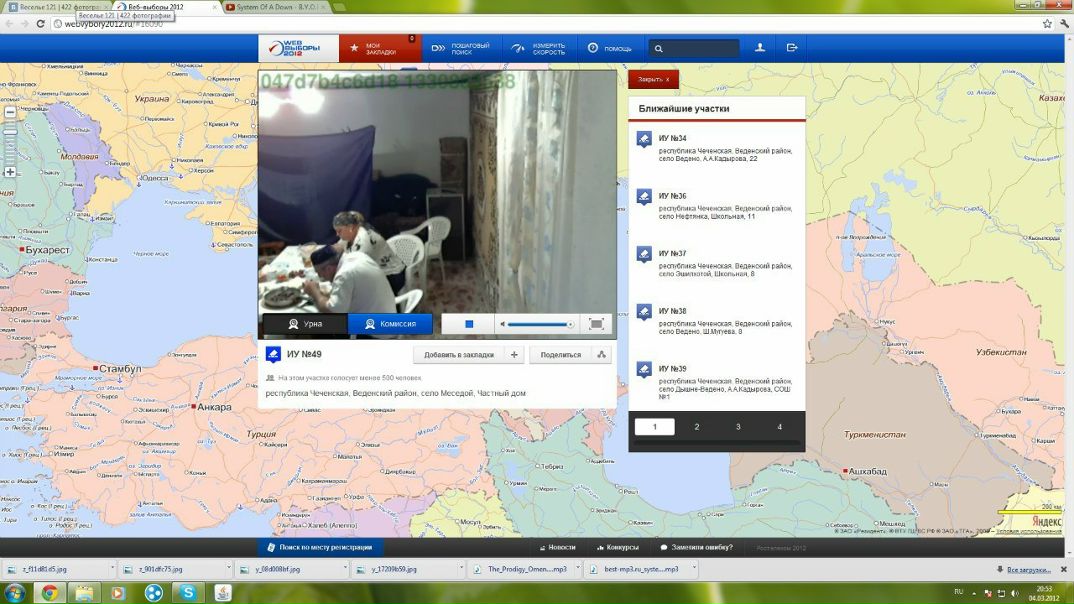Go to page 2 of nearby stations
The image size is (1074, 604).
click(x=696, y=425)
